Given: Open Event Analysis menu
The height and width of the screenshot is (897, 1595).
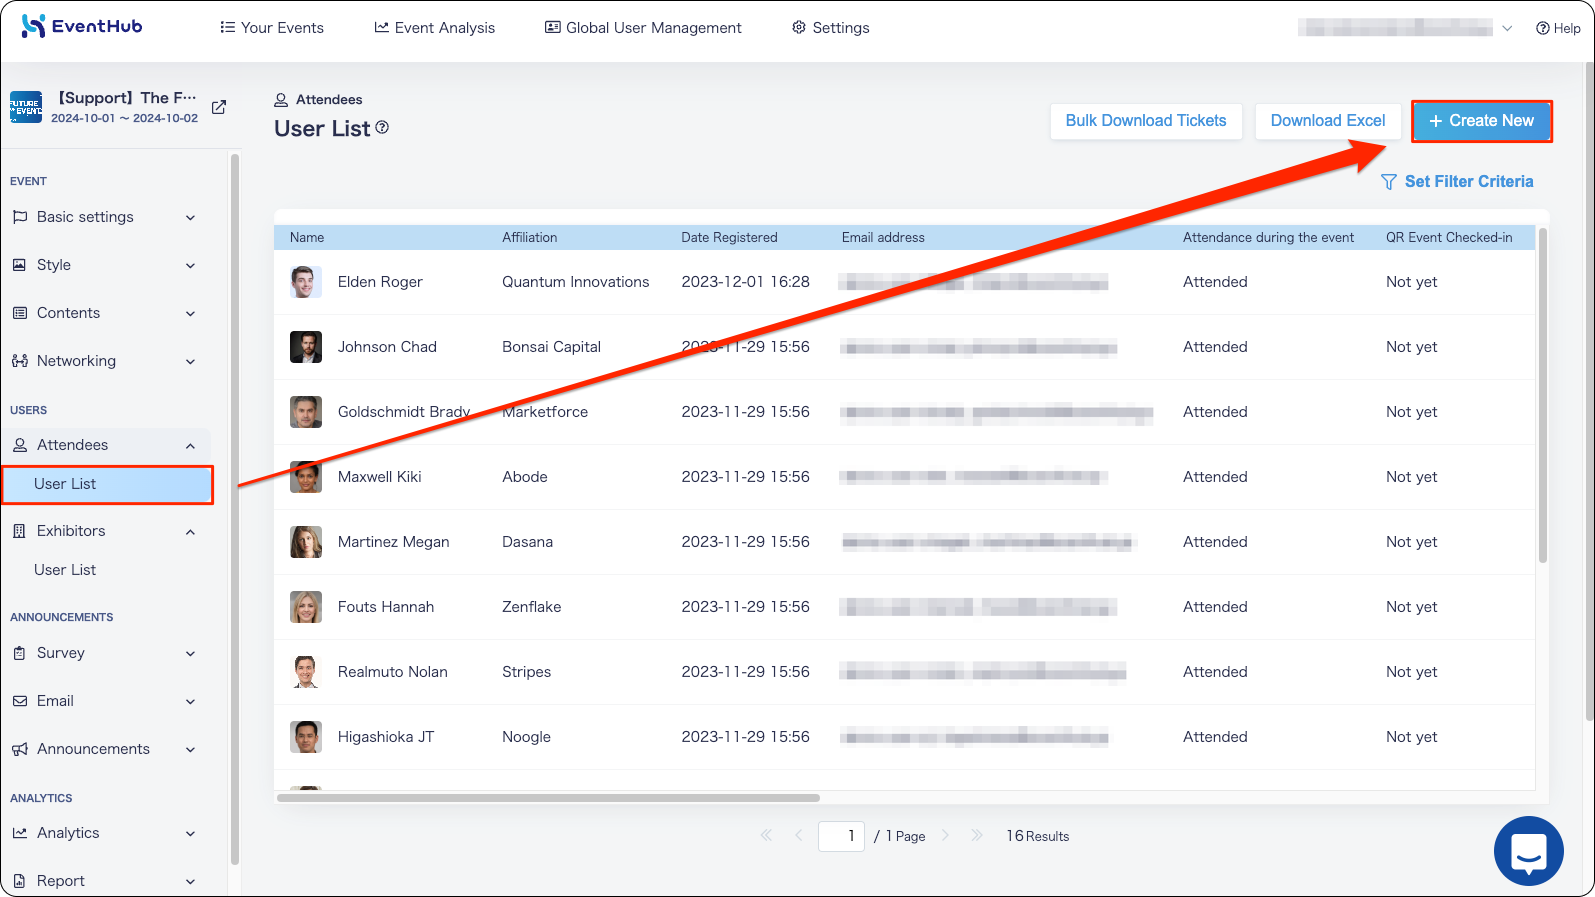Looking at the screenshot, I should 434,28.
